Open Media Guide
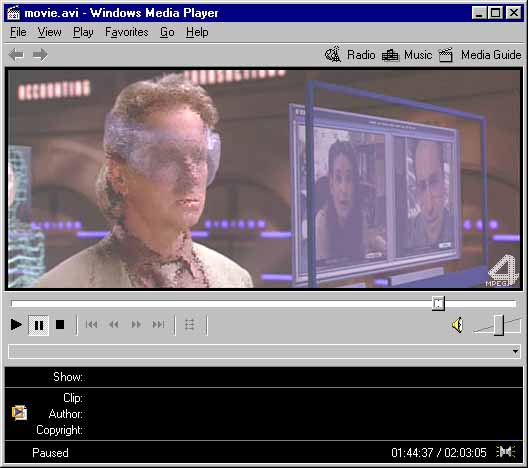Image resolution: width=528 pixels, height=468 pixels. [x=491, y=55]
